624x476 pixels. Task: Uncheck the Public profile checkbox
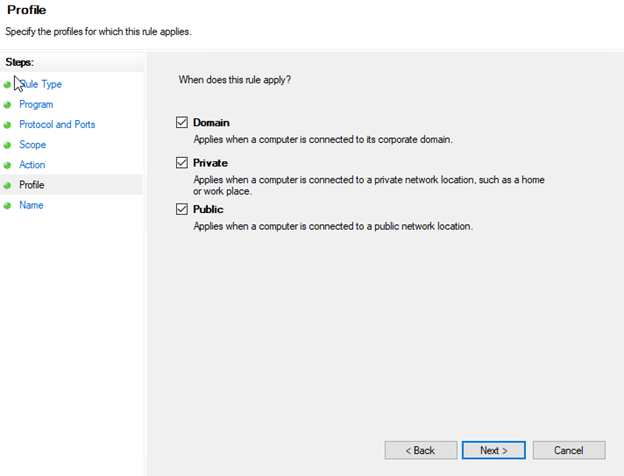pos(182,209)
